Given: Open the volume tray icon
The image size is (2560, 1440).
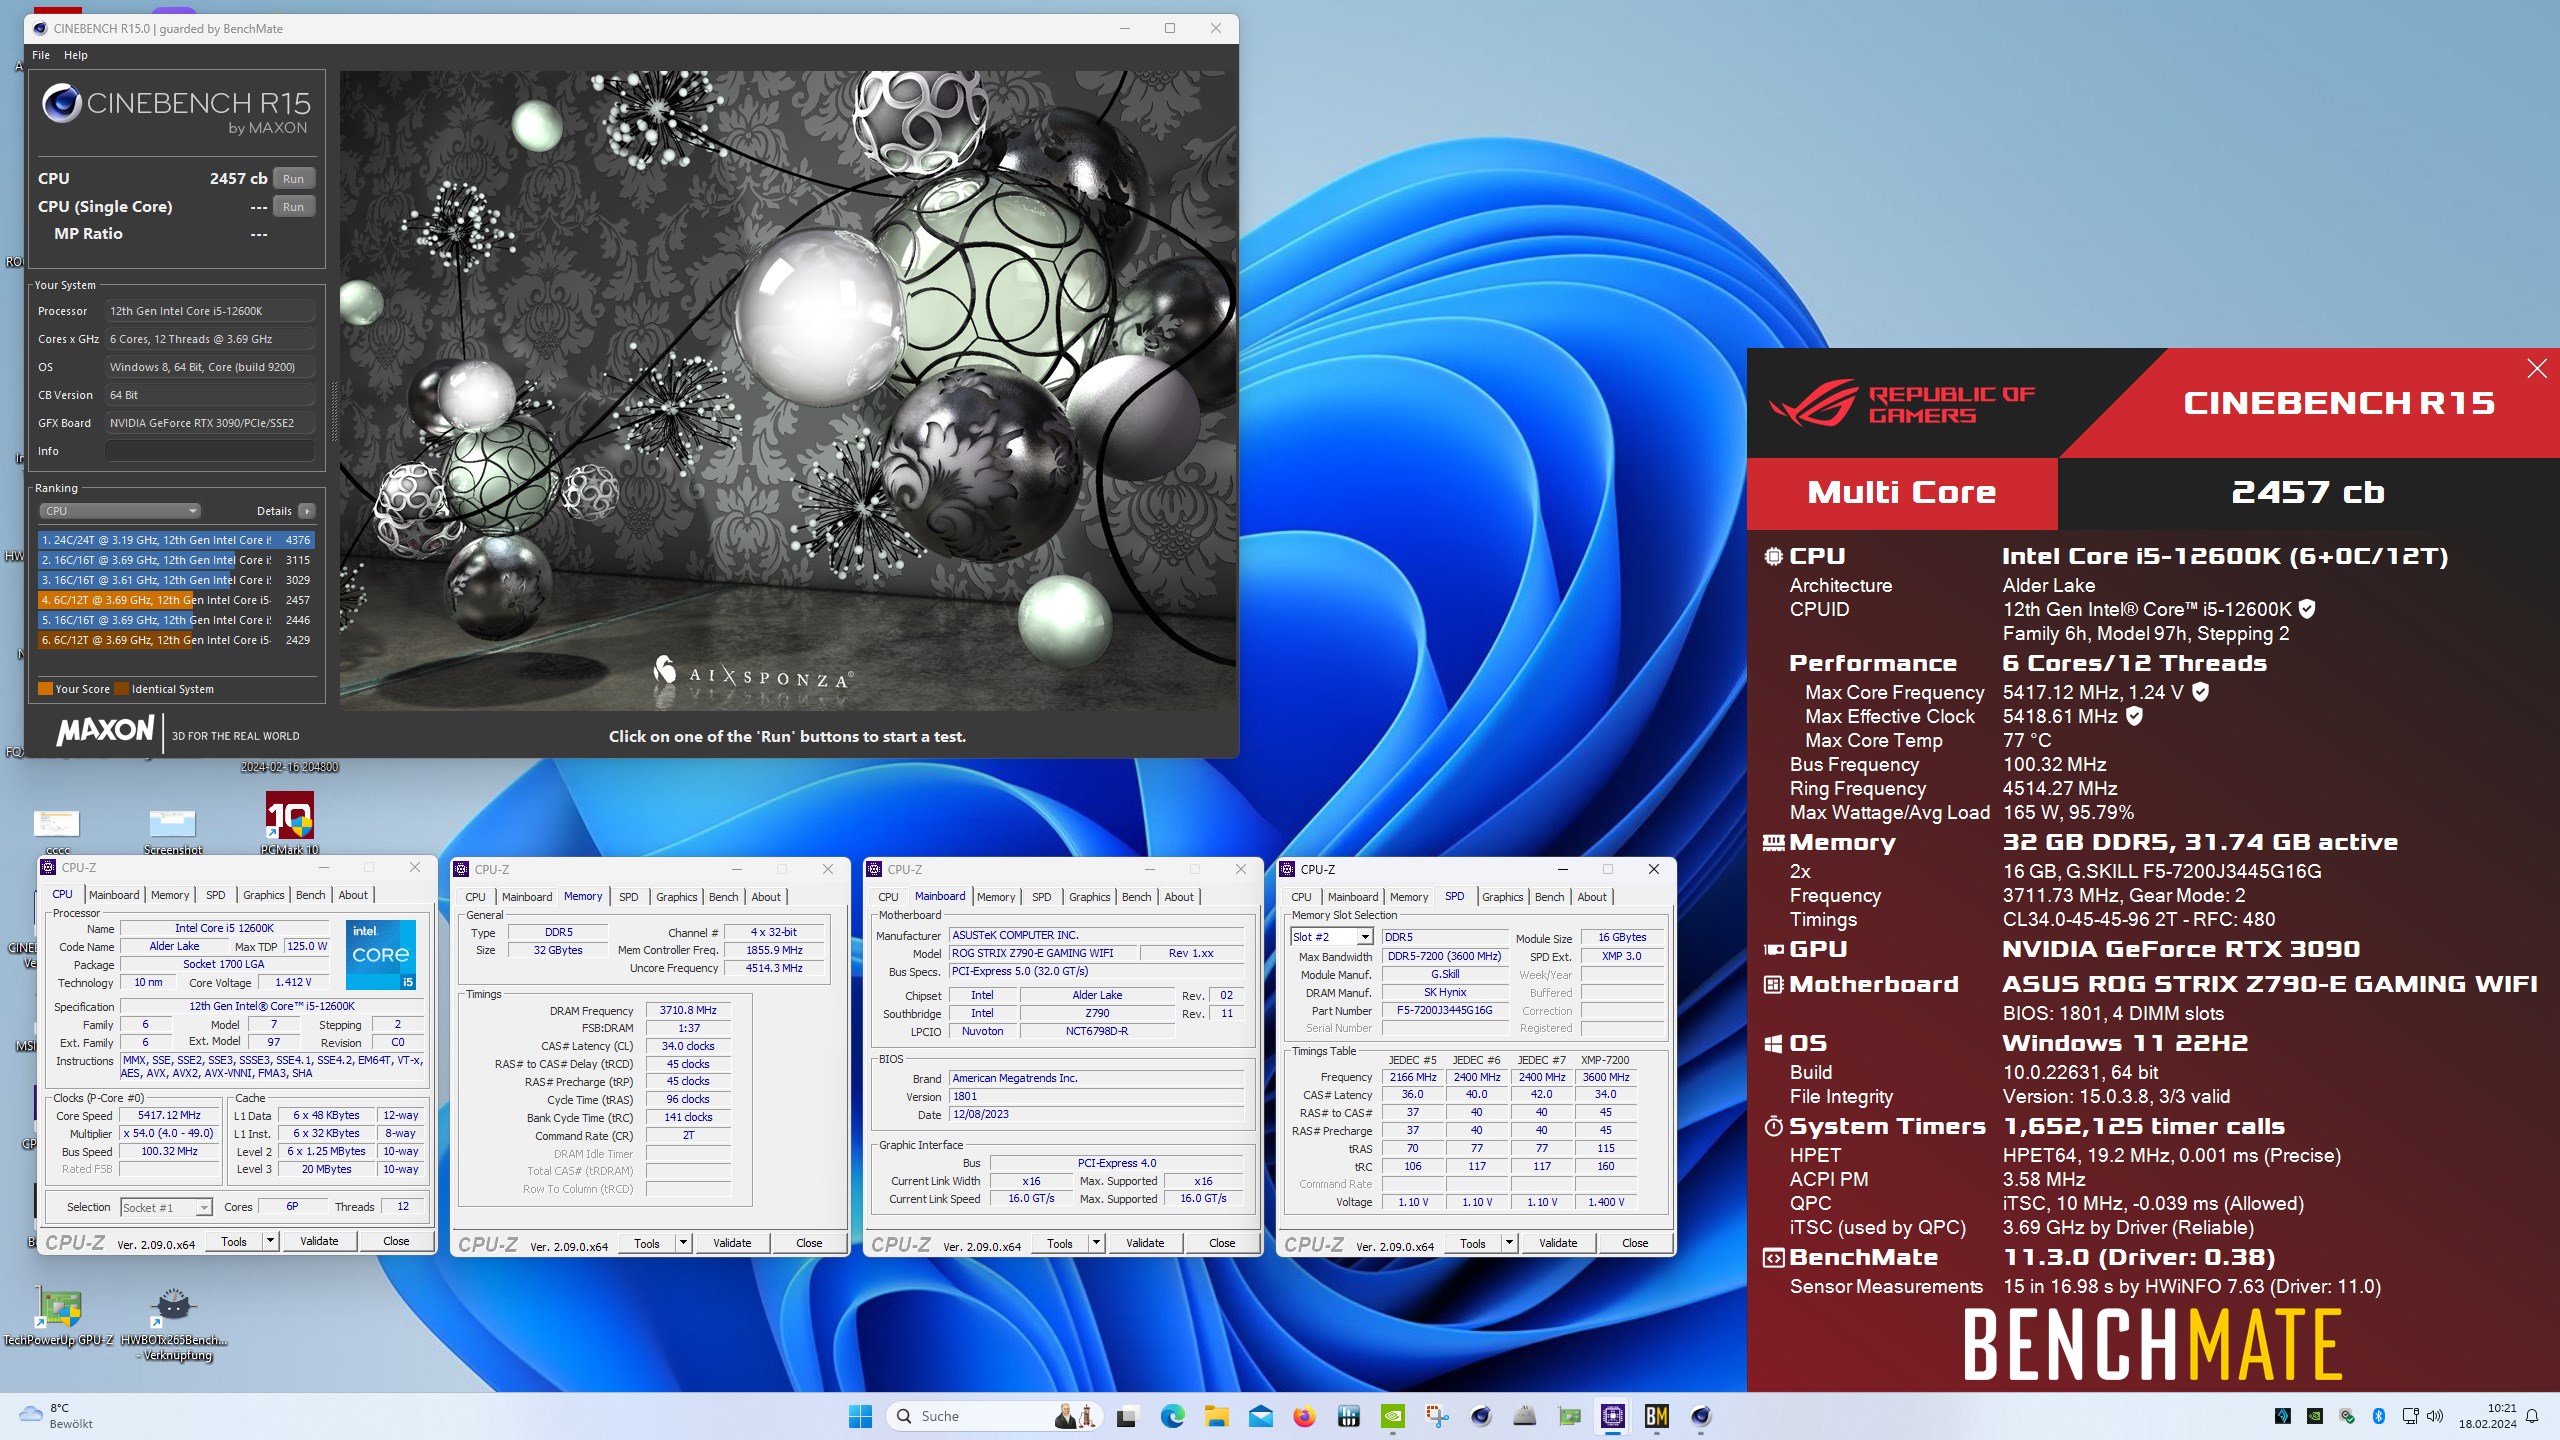Looking at the screenshot, I should [x=2435, y=1416].
